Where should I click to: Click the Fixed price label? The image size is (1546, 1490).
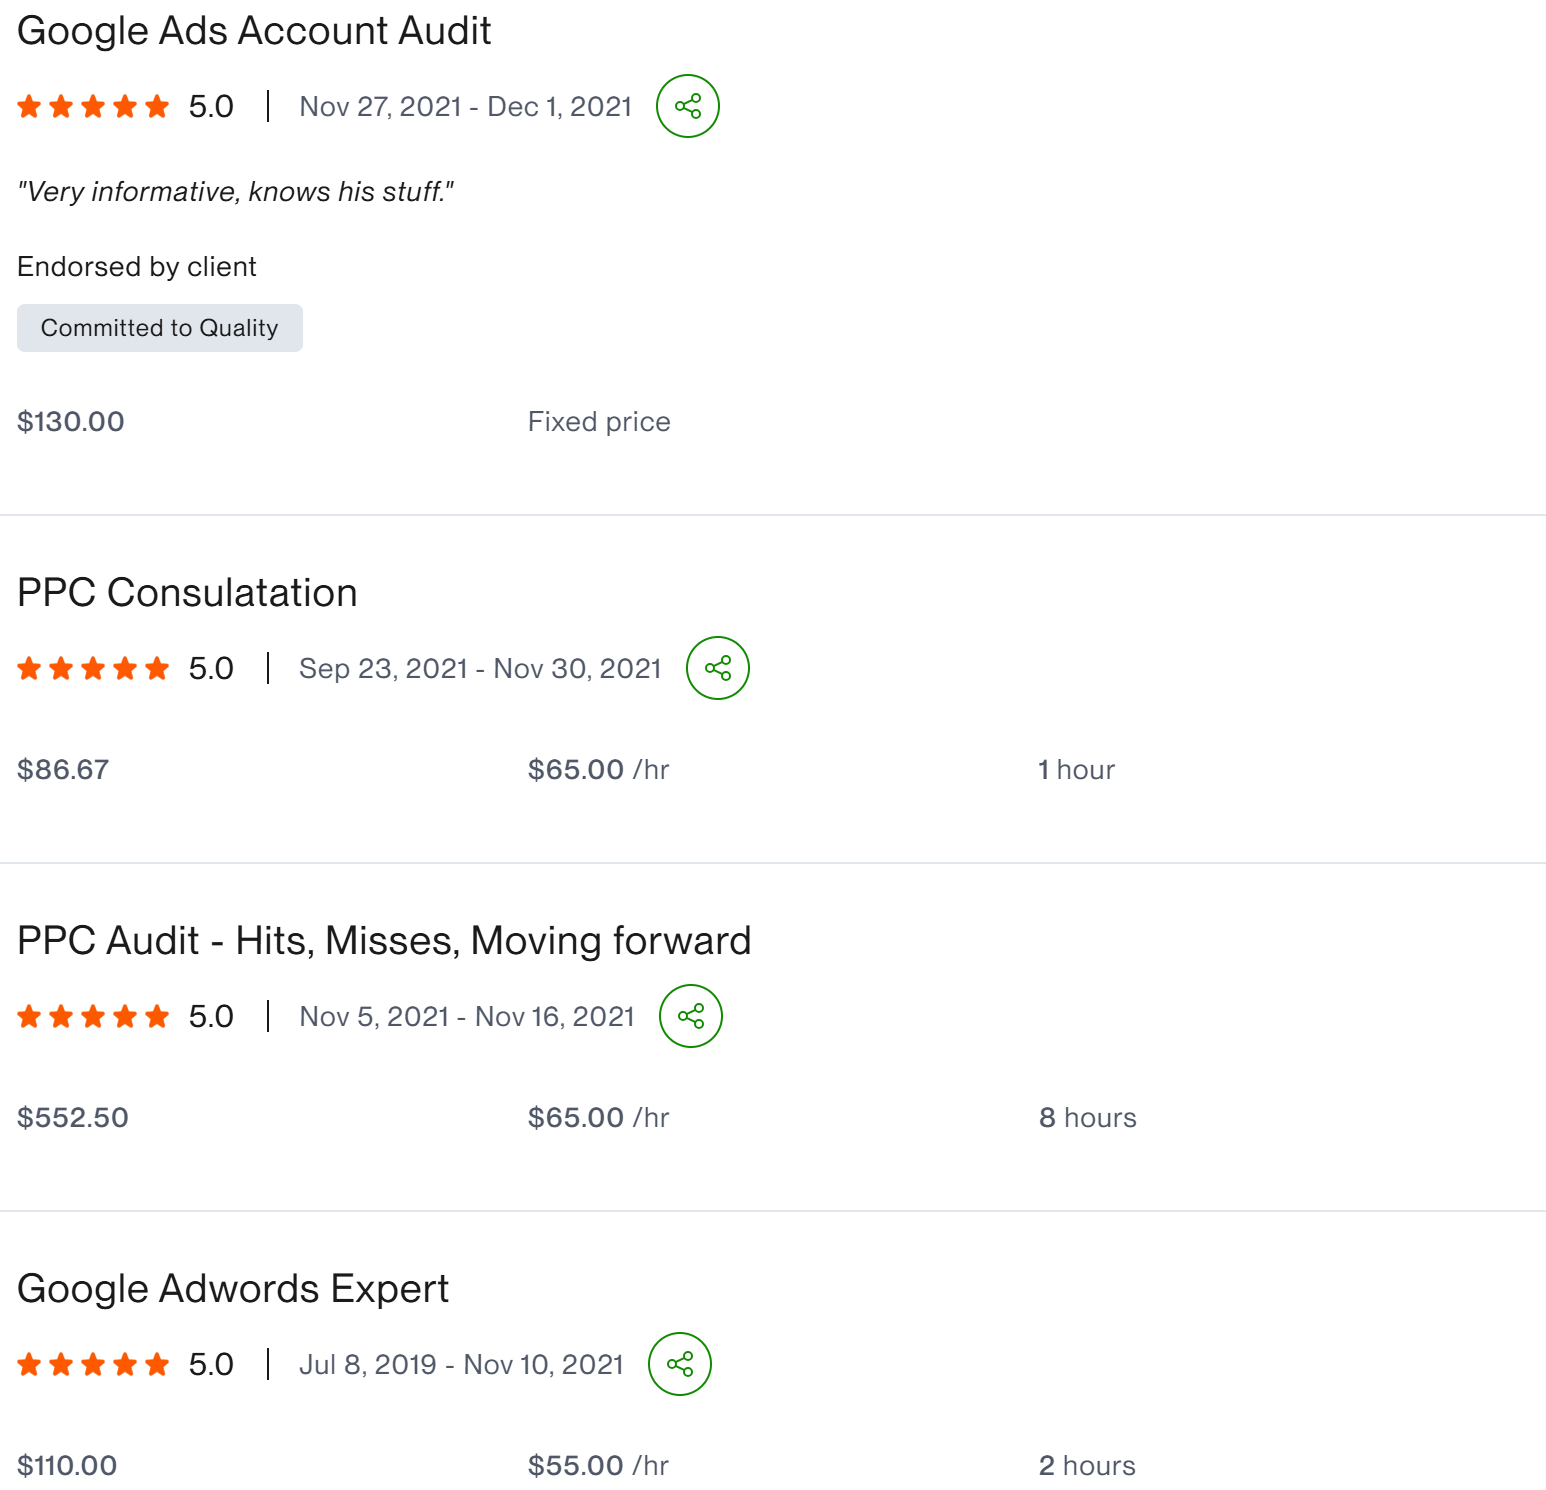tap(599, 422)
